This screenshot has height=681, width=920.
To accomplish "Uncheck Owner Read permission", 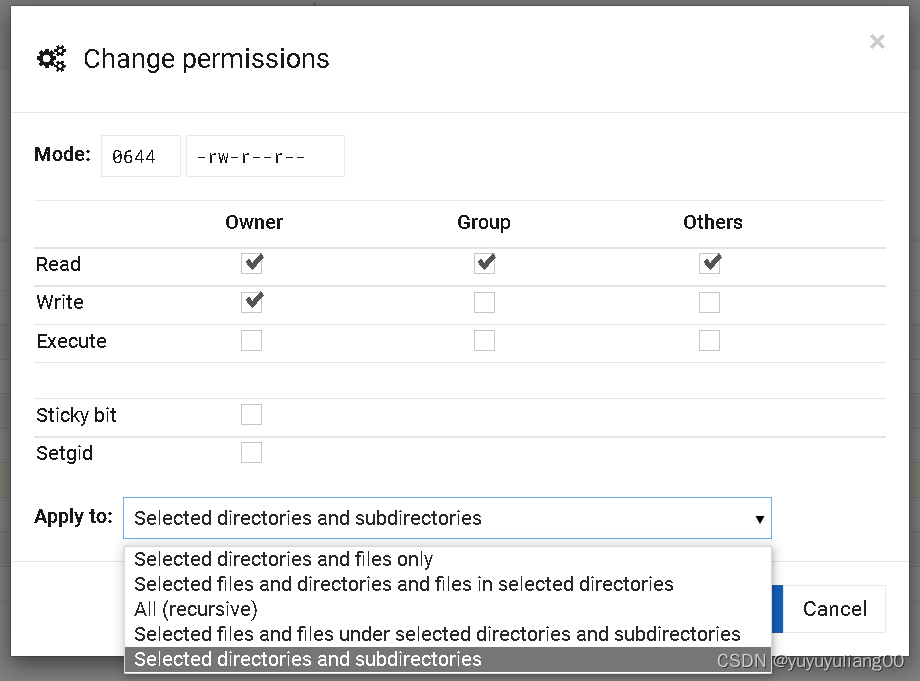I will [252, 264].
